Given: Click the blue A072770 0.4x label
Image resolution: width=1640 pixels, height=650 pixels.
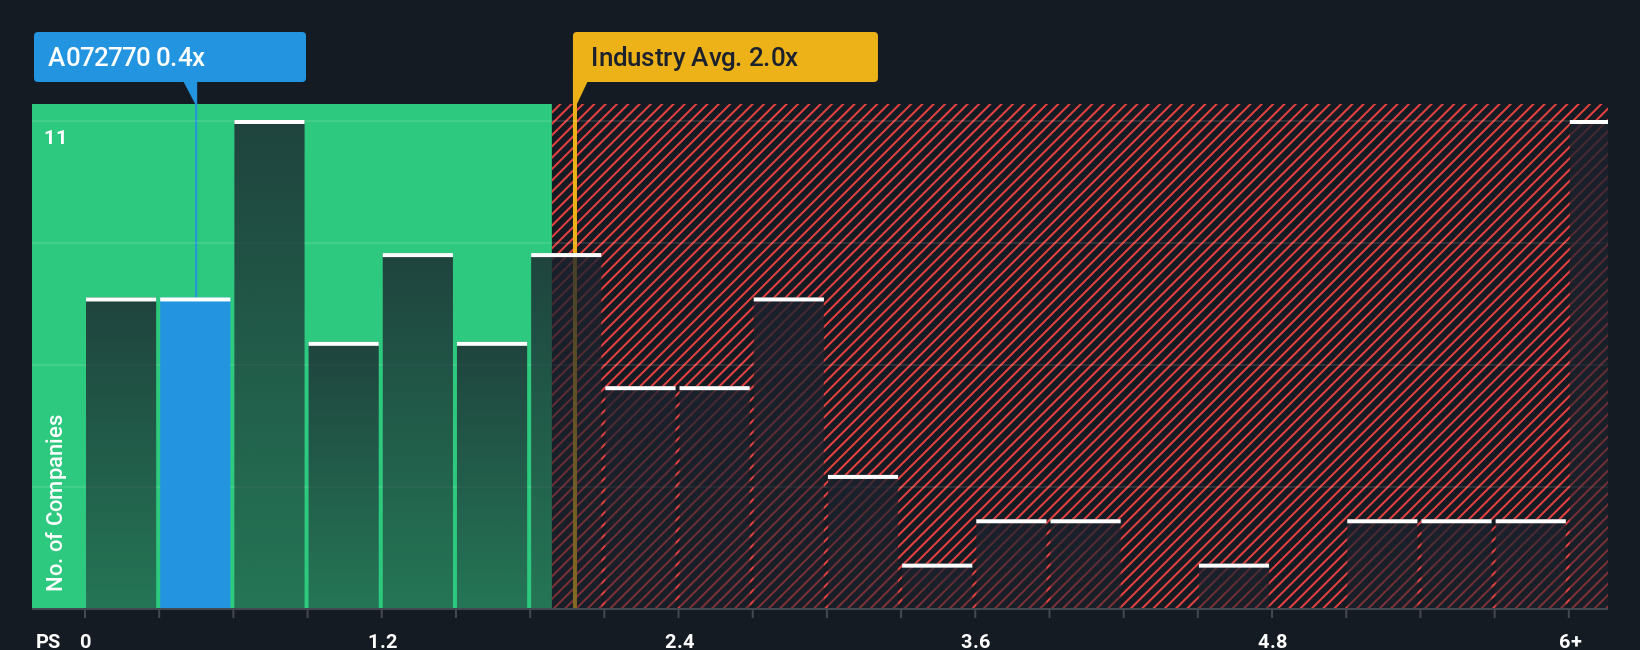Looking at the screenshot, I should coord(170,57).
